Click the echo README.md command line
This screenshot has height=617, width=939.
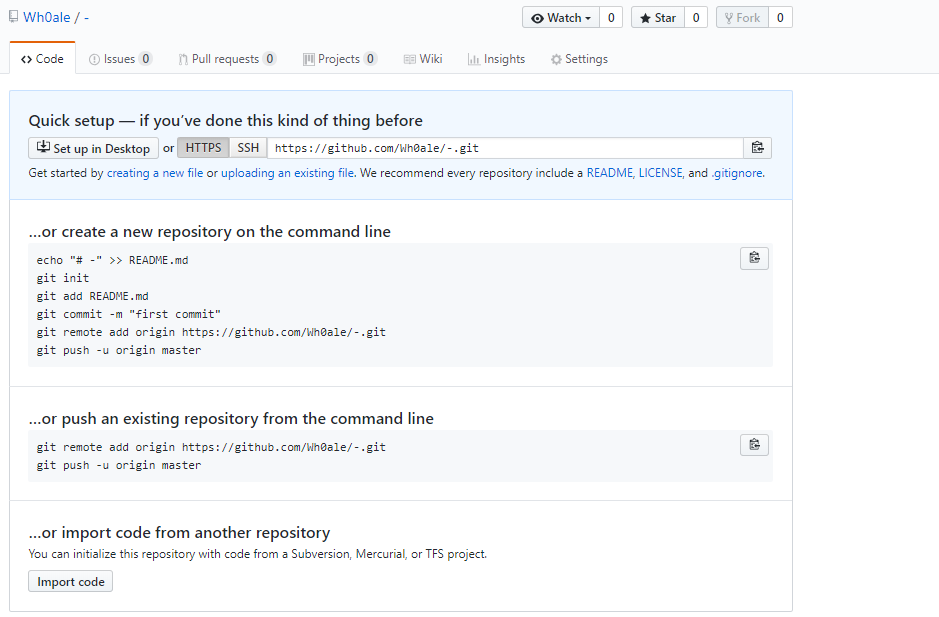[x=113, y=260]
